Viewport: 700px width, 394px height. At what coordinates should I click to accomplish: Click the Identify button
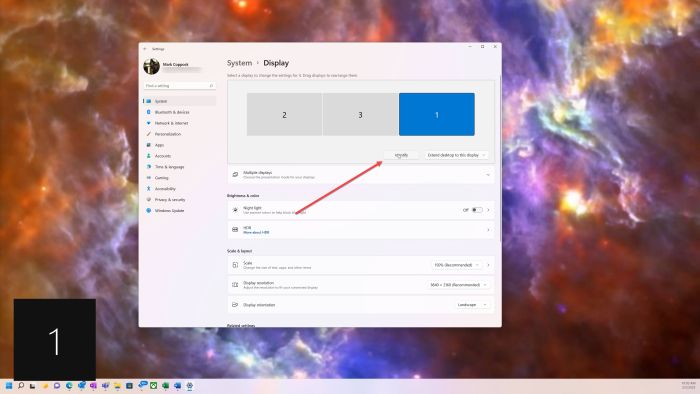[401, 155]
